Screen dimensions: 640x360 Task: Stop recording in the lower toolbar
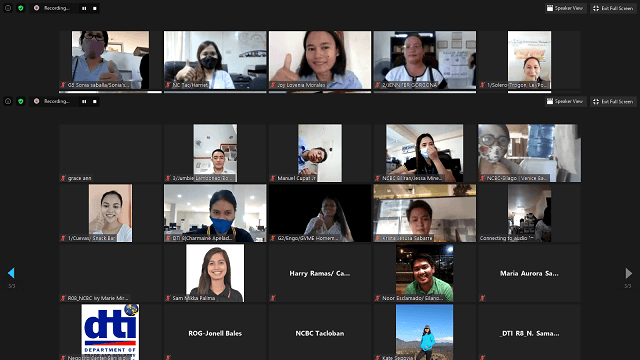95,101
